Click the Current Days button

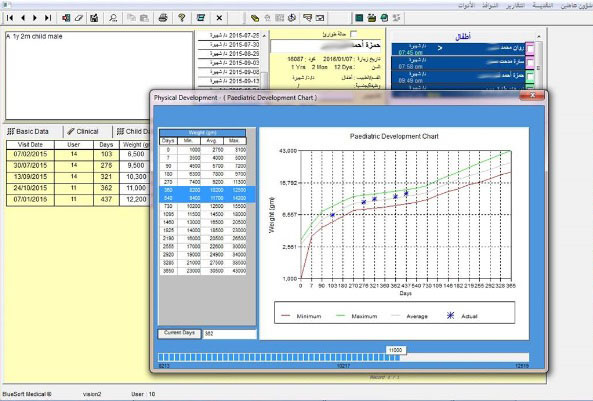(179, 333)
